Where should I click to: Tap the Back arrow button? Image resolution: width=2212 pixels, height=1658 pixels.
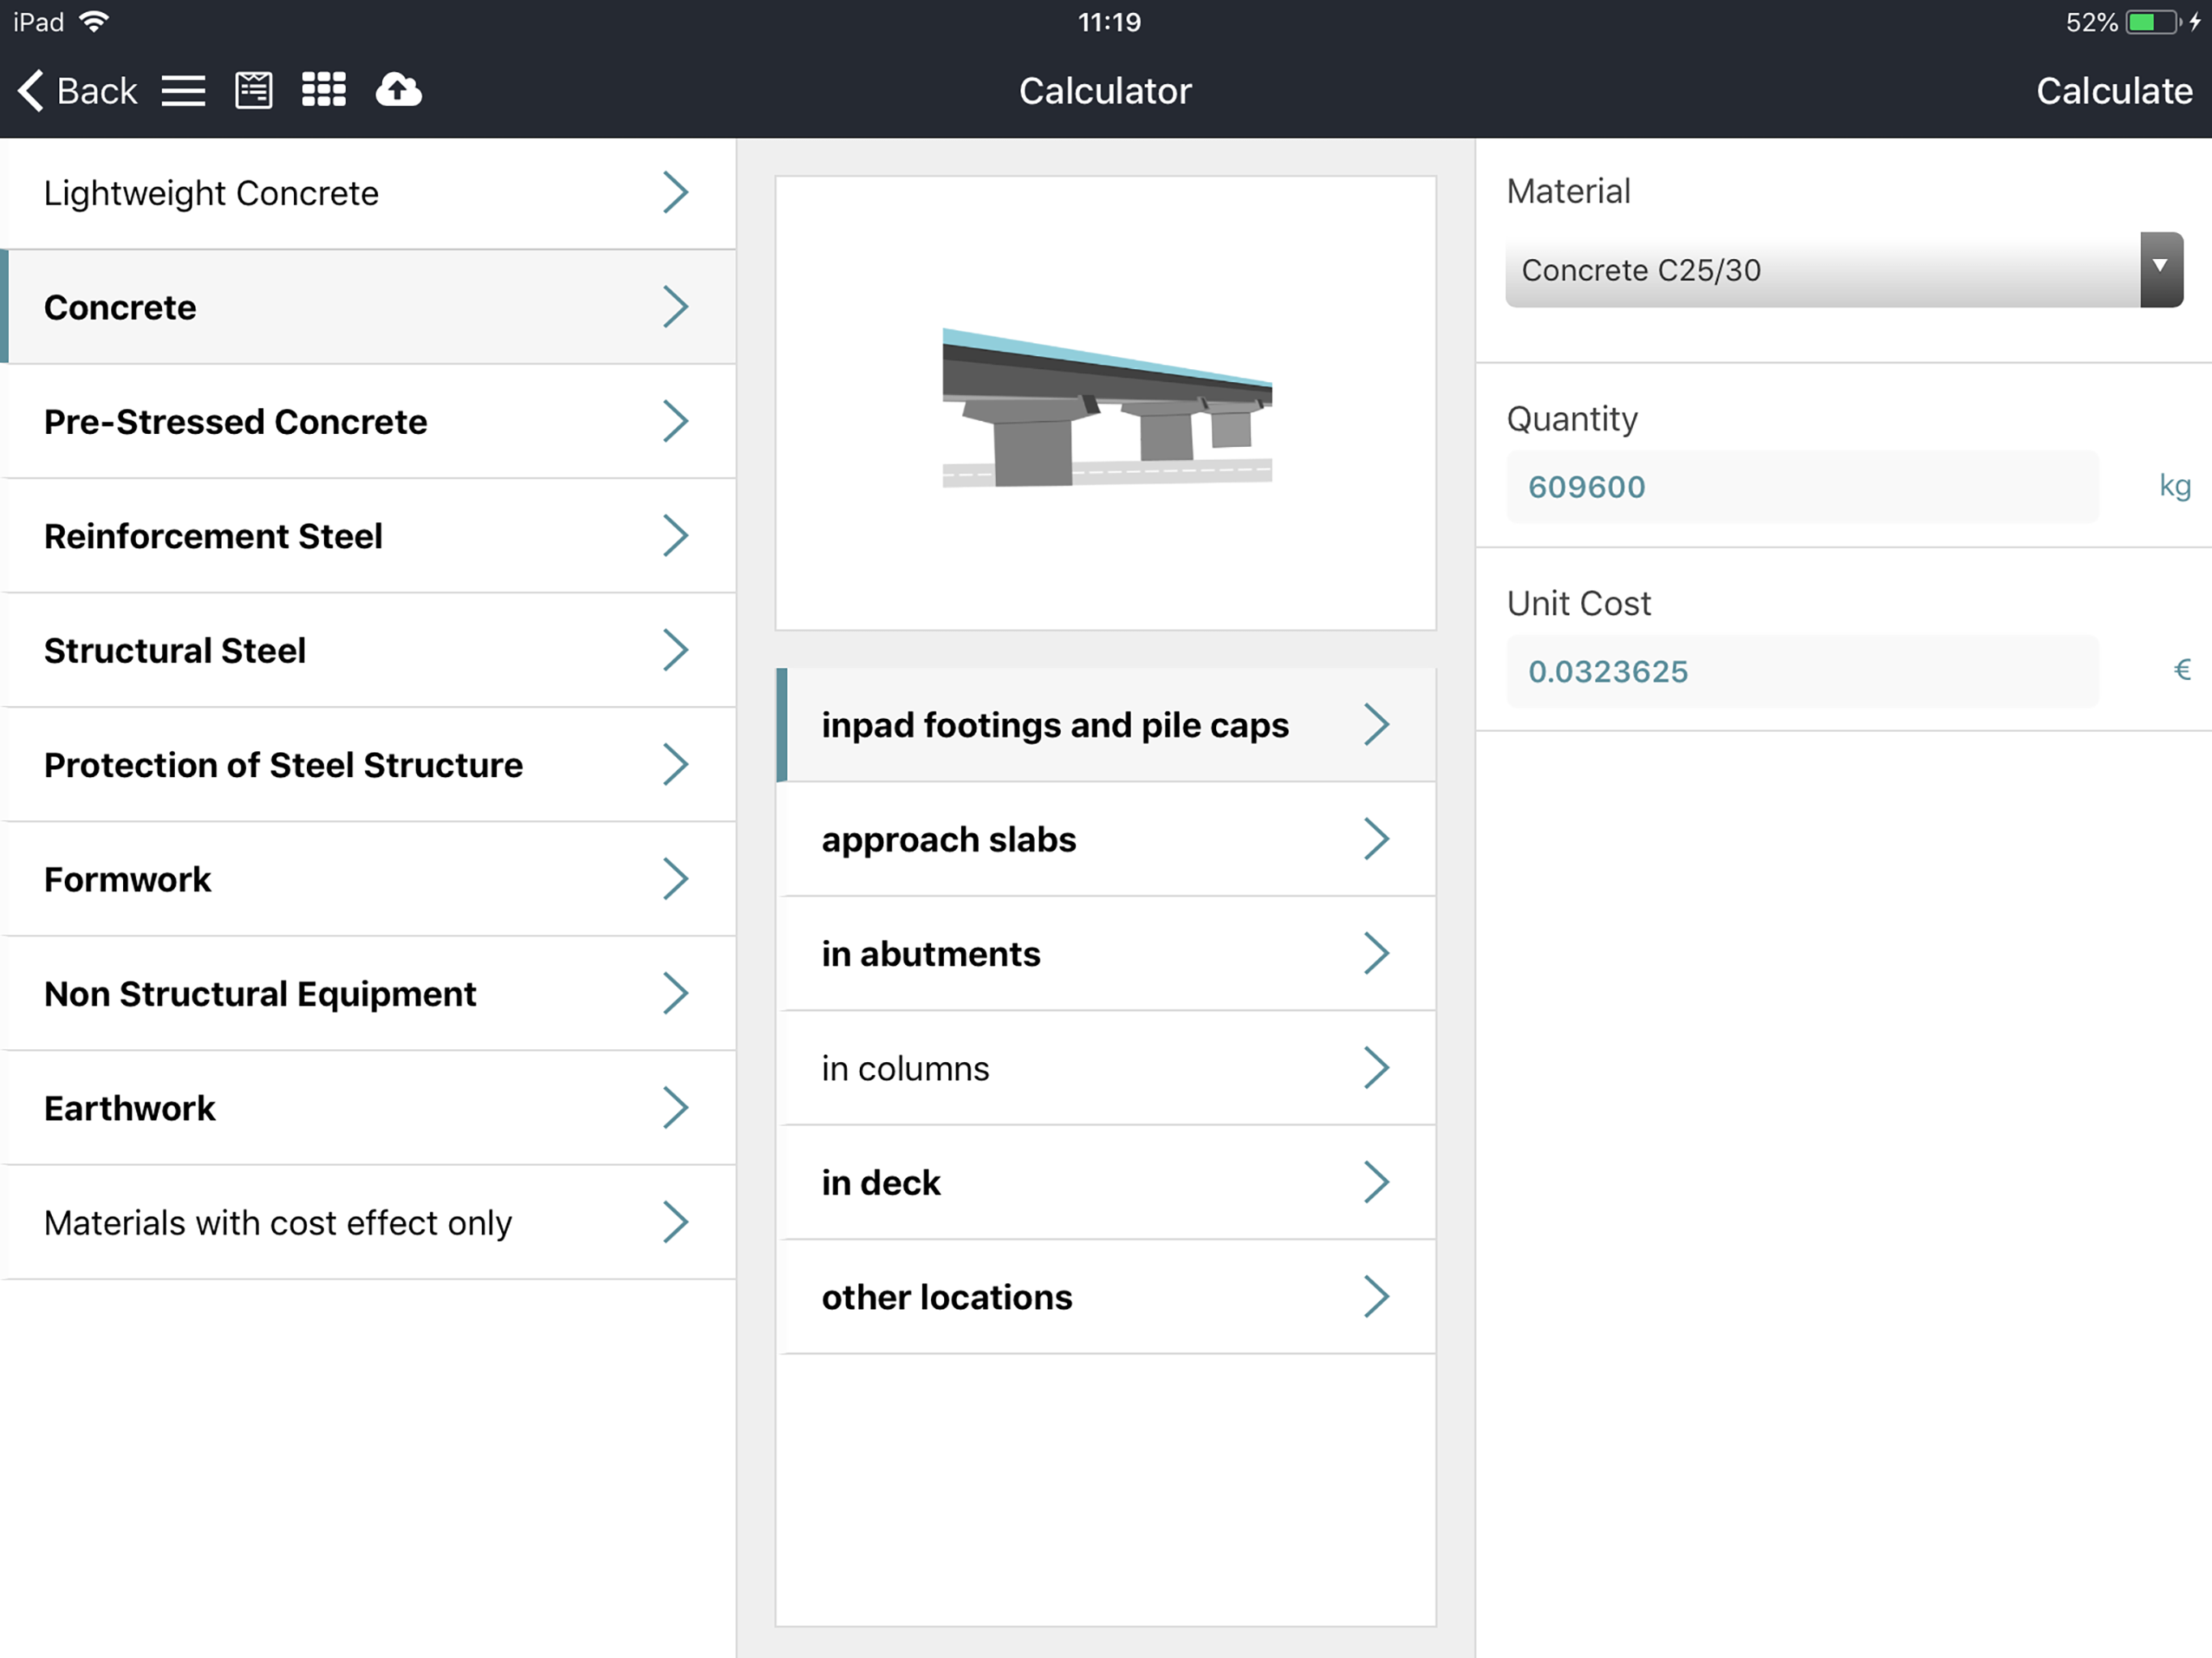coord(77,91)
